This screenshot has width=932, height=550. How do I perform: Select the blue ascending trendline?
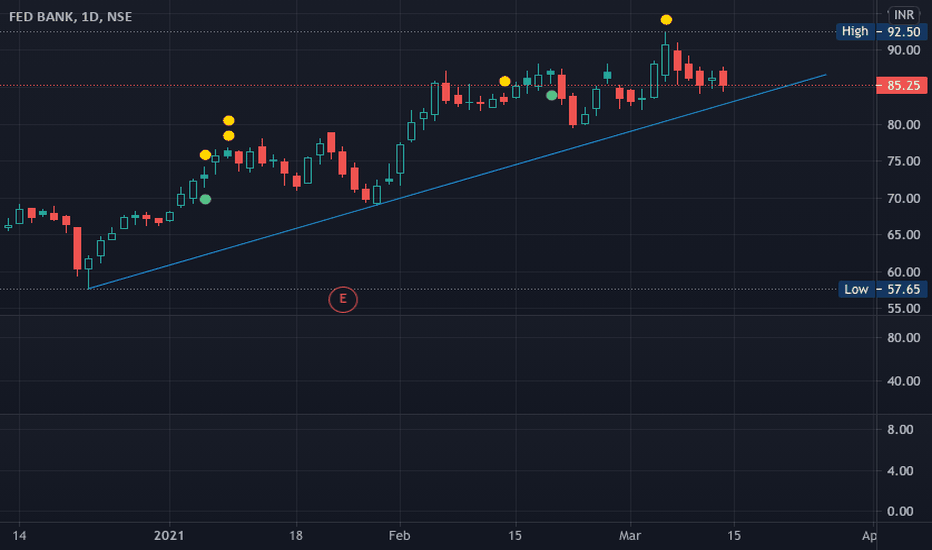pyautogui.click(x=456, y=182)
